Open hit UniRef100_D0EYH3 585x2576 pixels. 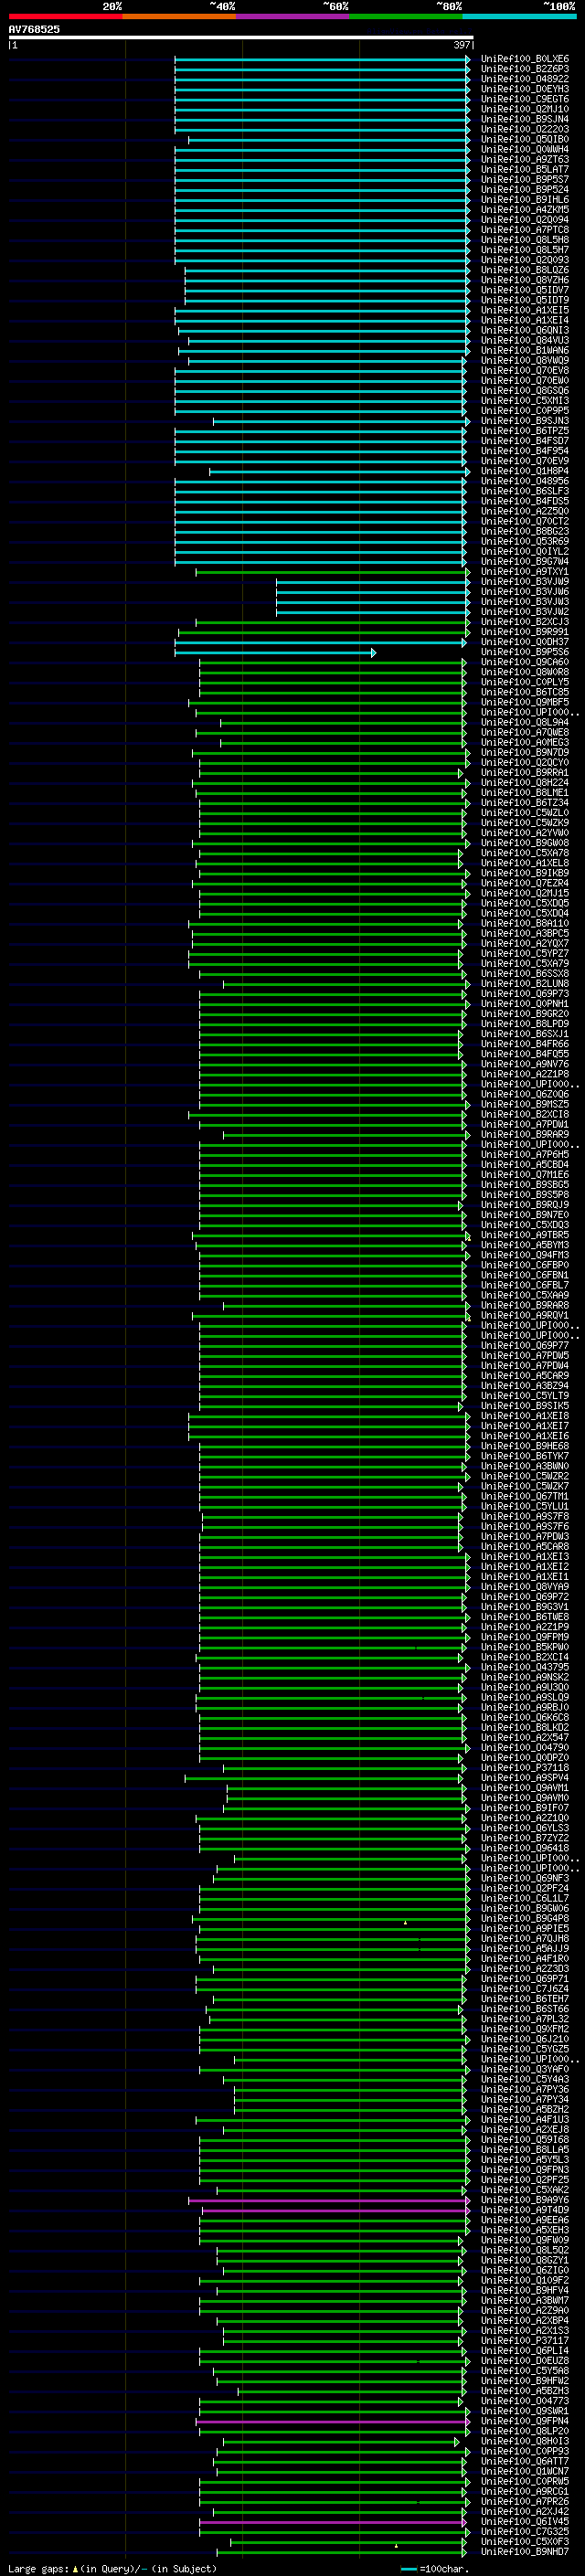tap(525, 89)
